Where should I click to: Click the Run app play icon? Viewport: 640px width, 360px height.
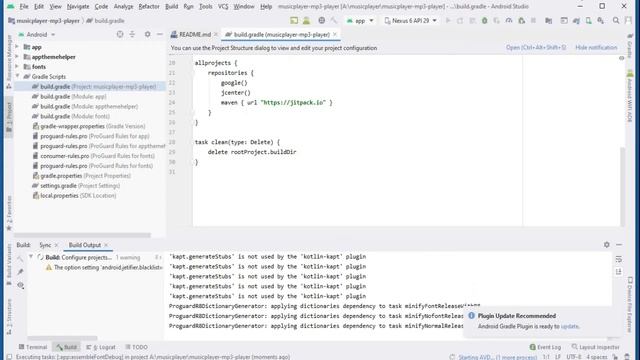point(448,20)
